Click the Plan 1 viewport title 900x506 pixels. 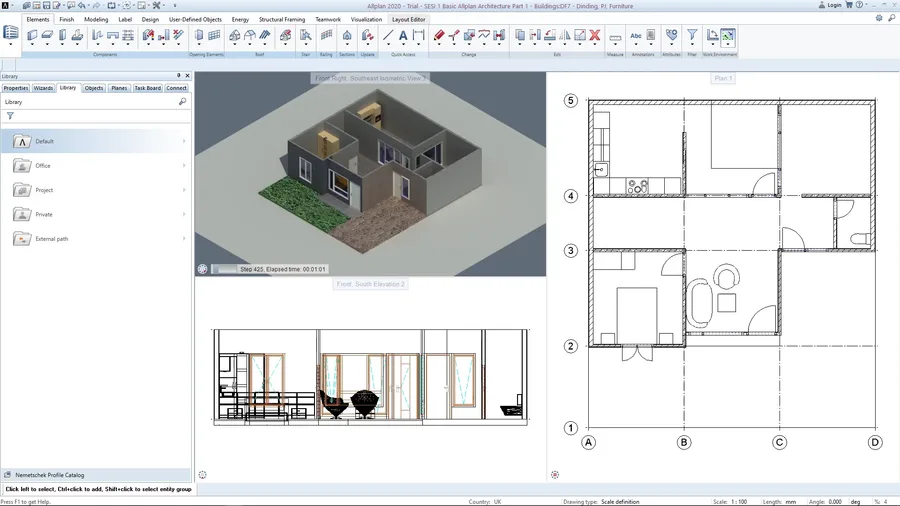click(723, 78)
